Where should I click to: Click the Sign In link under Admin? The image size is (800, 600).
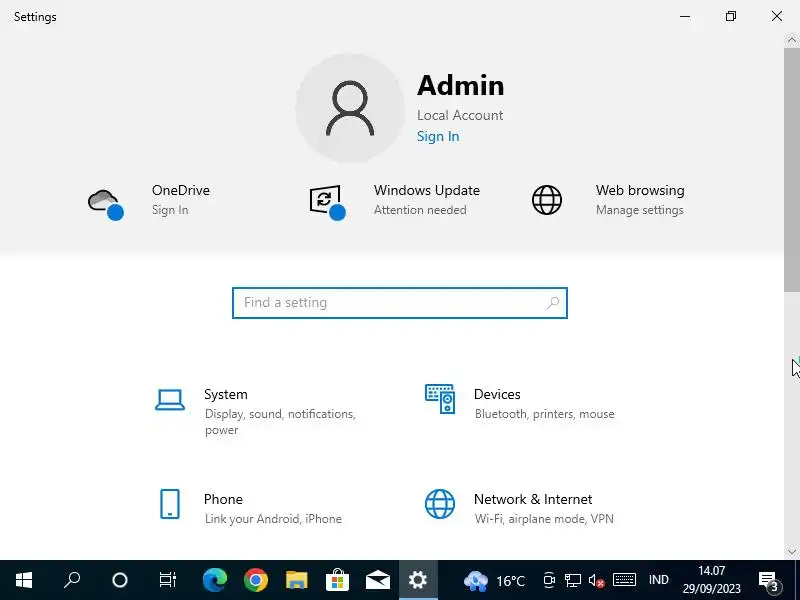point(438,136)
